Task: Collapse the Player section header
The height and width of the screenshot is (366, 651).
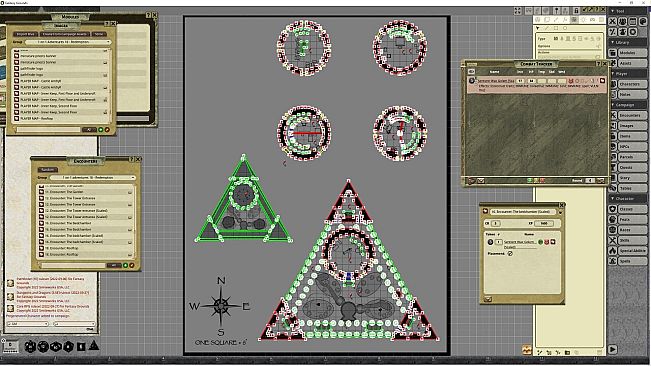Action: click(628, 73)
